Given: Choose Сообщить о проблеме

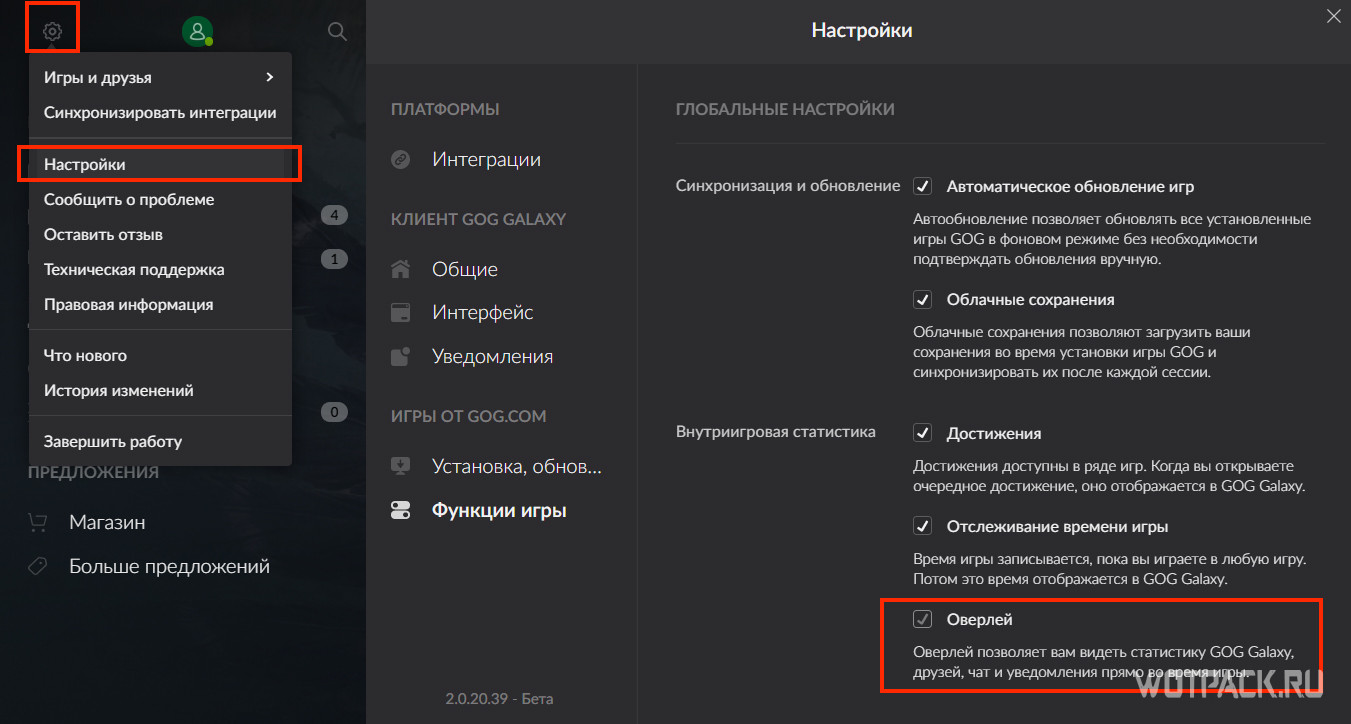Looking at the screenshot, I should [160, 199].
